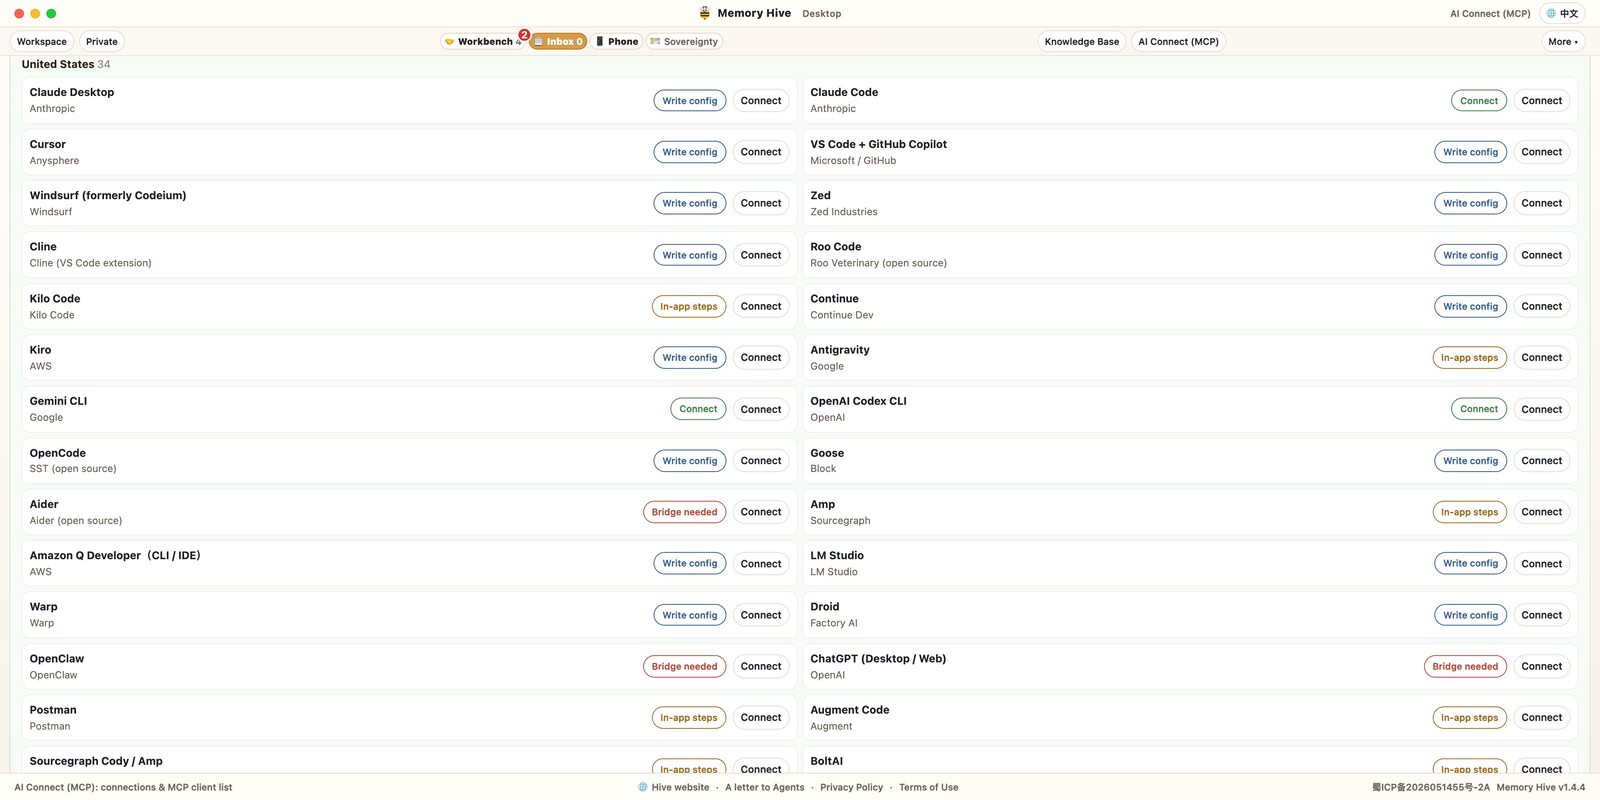The width and height of the screenshot is (1600, 800).
Task: Open the Inbox tab
Action: click(x=558, y=42)
